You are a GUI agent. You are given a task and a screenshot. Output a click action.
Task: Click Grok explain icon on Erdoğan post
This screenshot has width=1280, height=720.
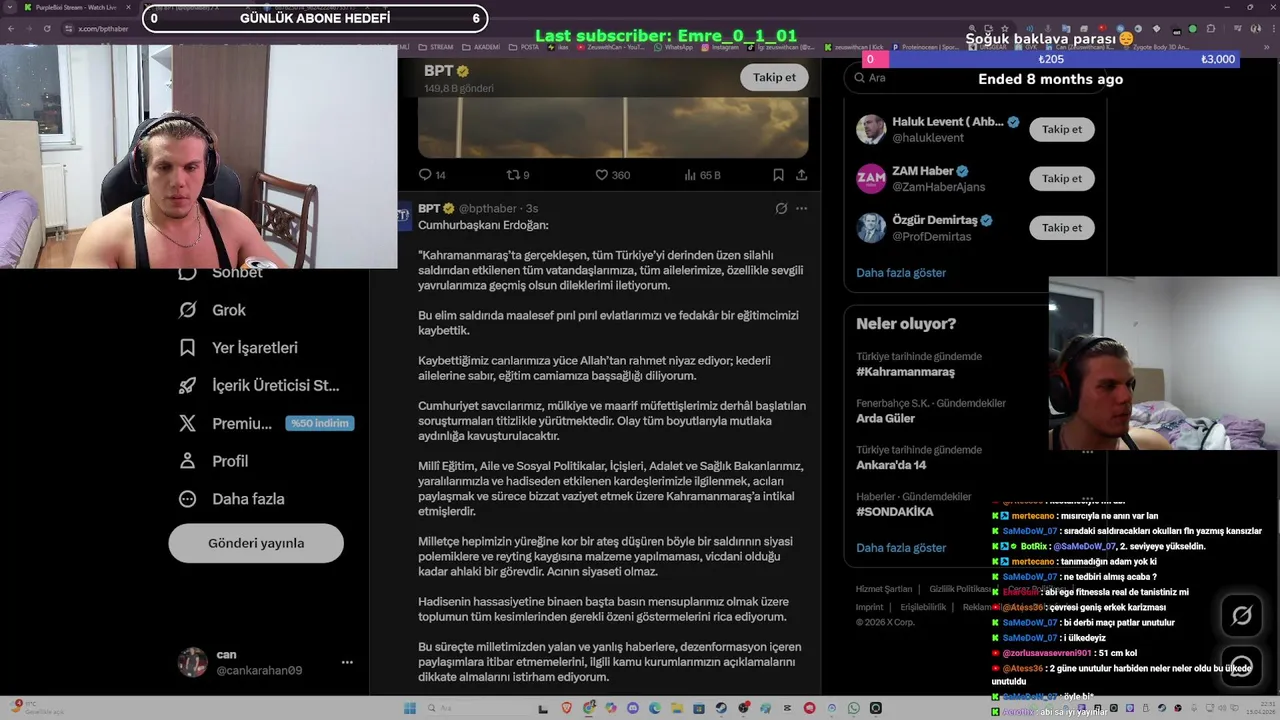(781, 208)
